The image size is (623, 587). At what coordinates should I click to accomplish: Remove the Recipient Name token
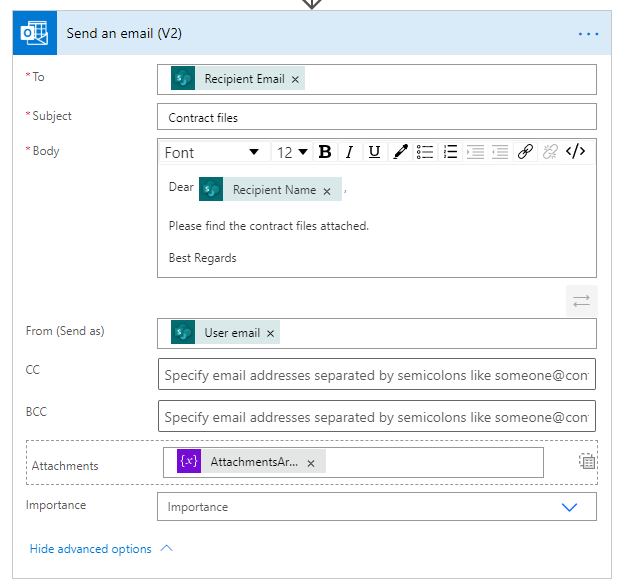pyautogui.click(x=327, y=191)
